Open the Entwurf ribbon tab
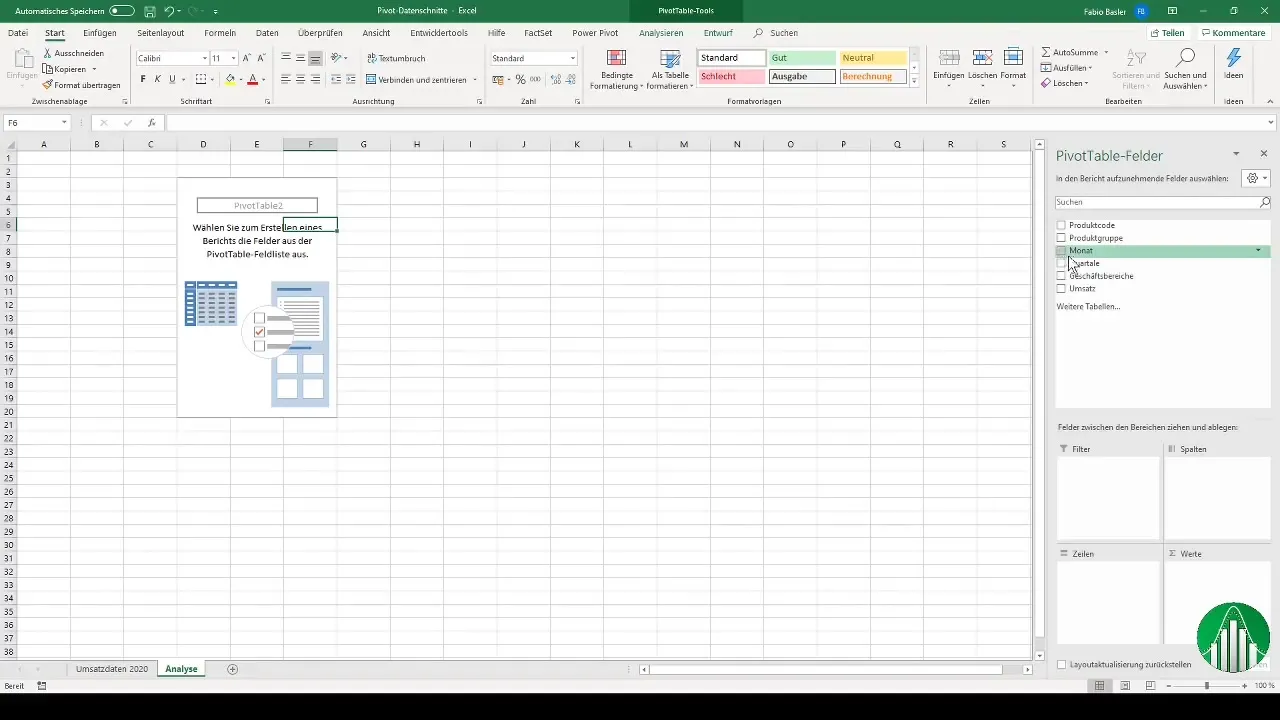1280x720 pixels. (718, 33)
